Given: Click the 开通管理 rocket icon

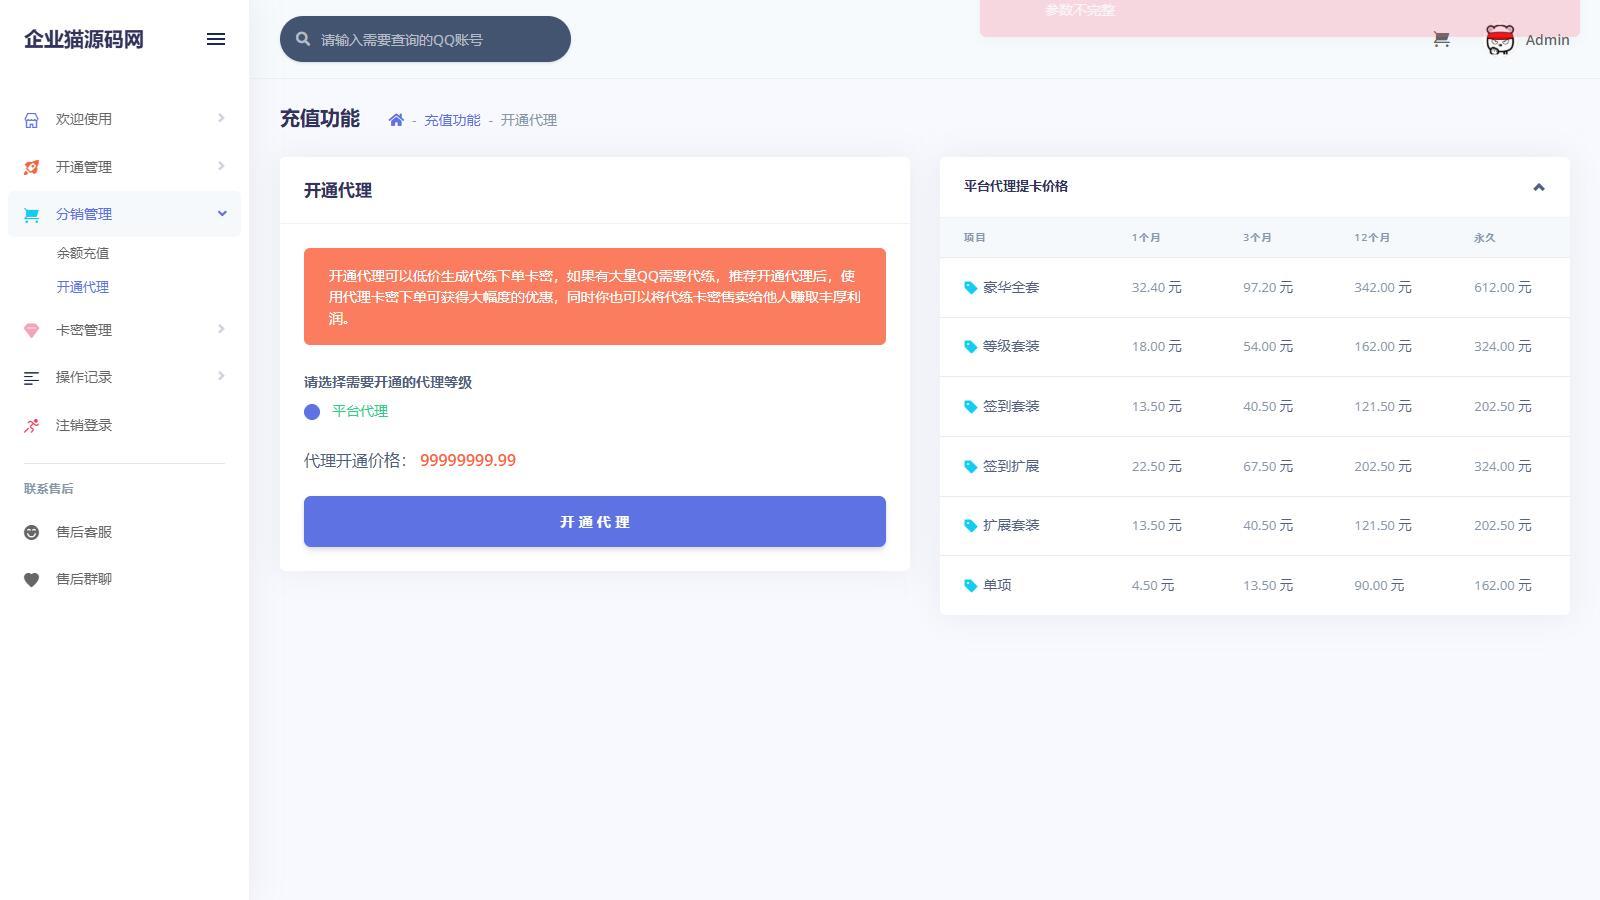Looking at the screenshot, I should [x=32, y=167].
